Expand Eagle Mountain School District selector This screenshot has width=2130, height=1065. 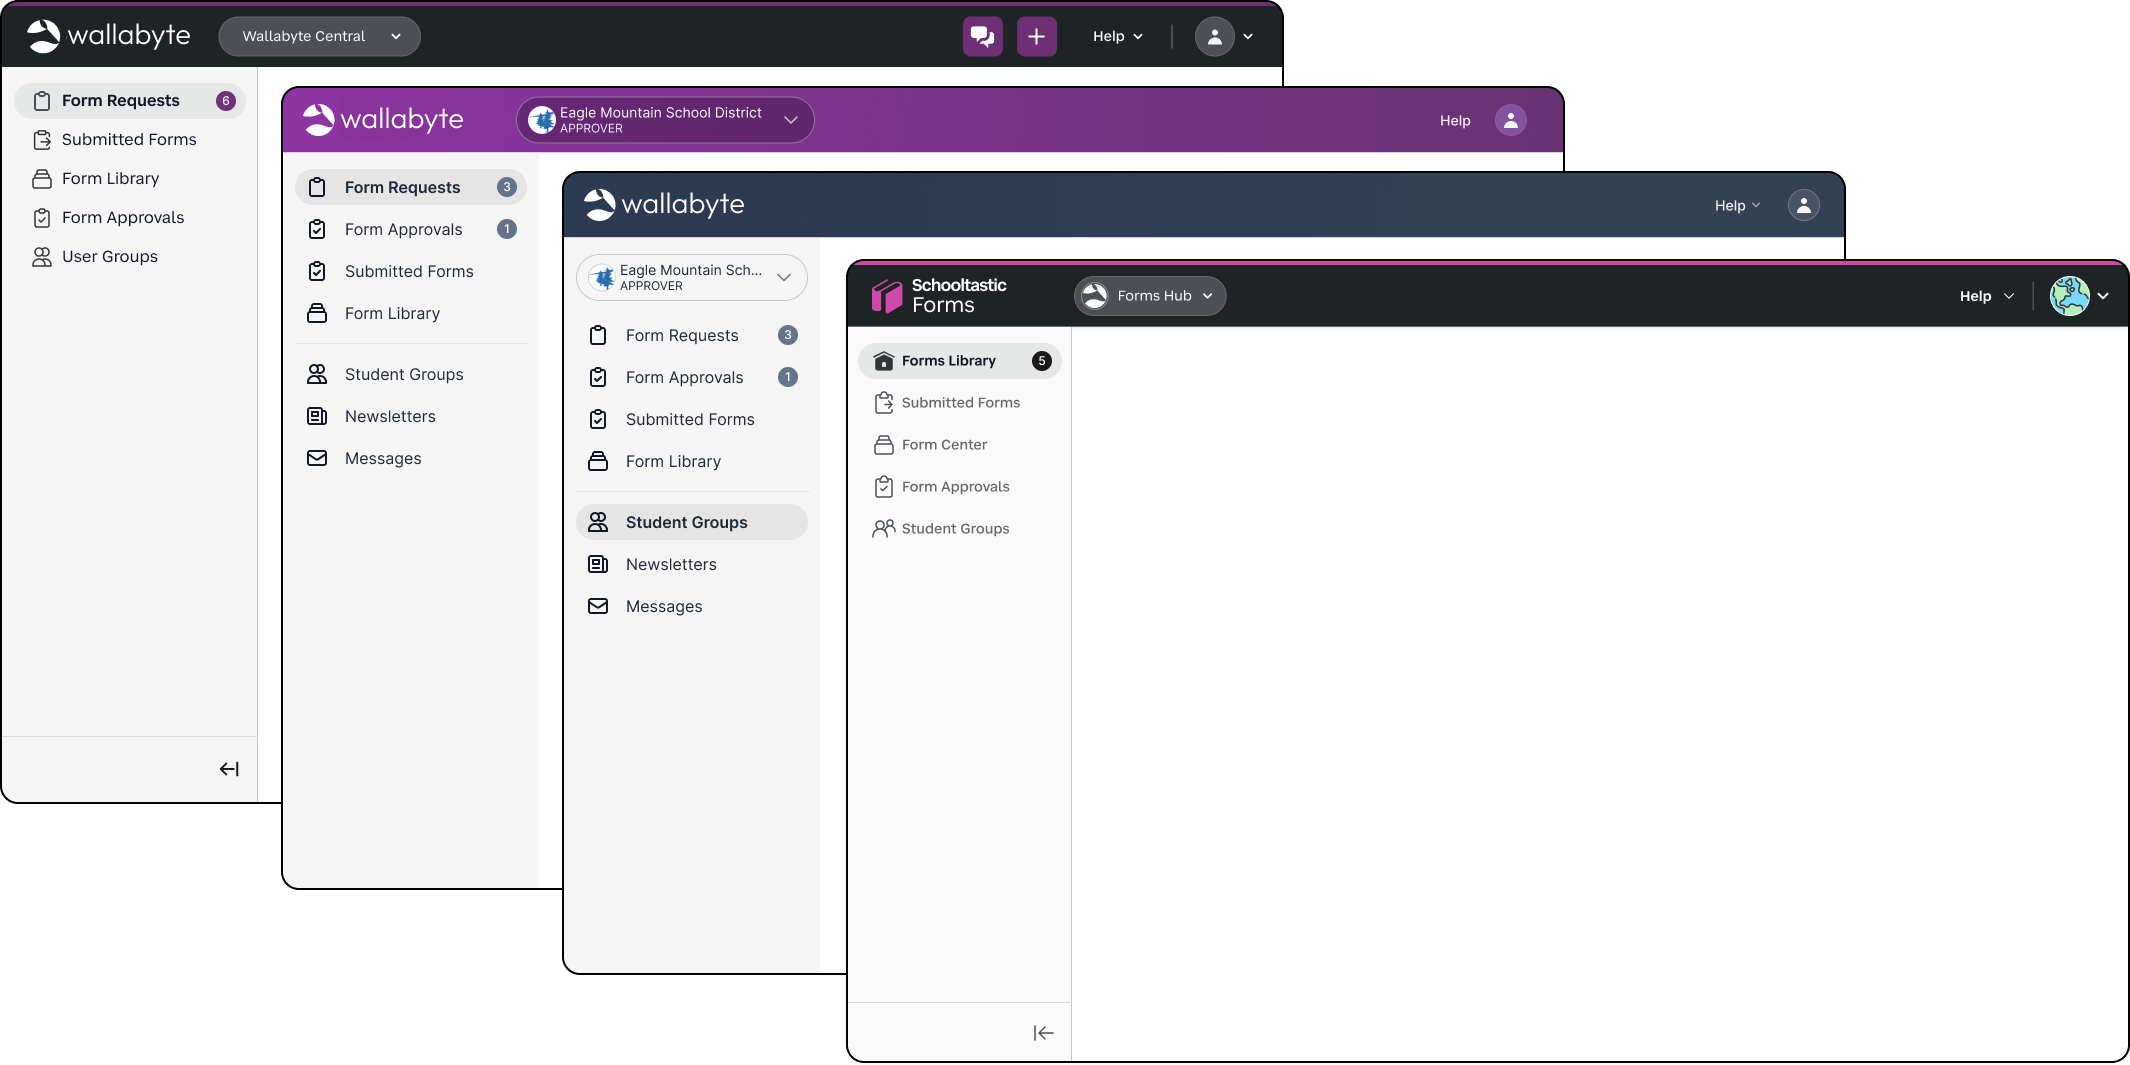pyautogui.click(x=665, y=120)
